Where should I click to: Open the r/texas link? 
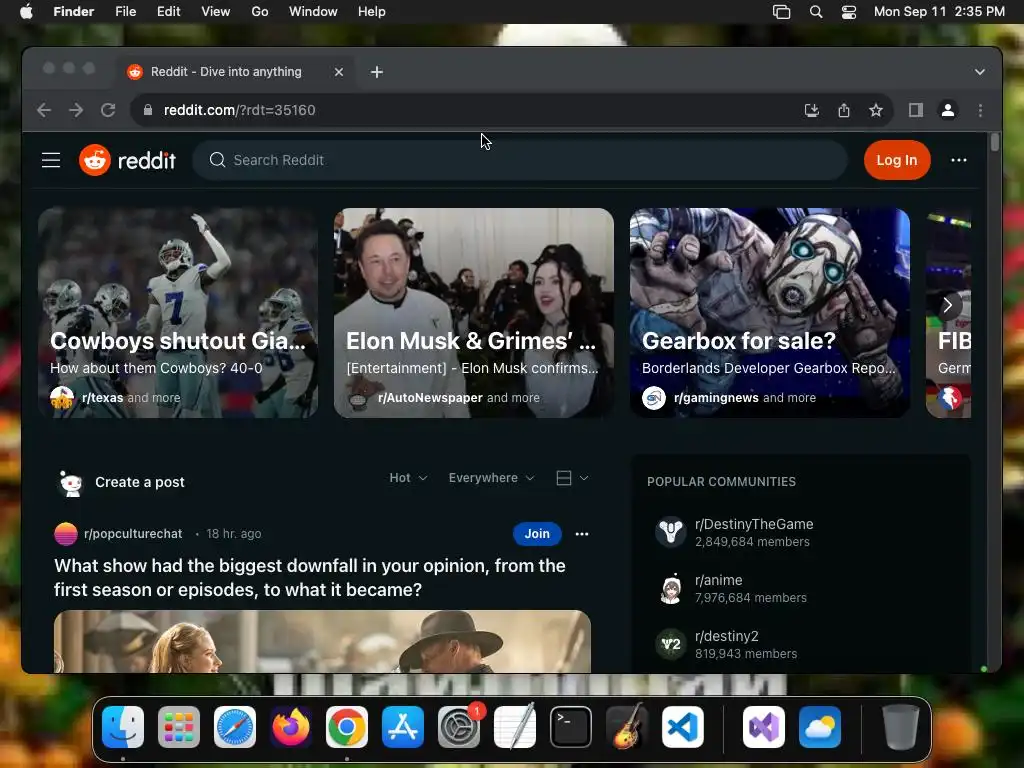[103, 398]
